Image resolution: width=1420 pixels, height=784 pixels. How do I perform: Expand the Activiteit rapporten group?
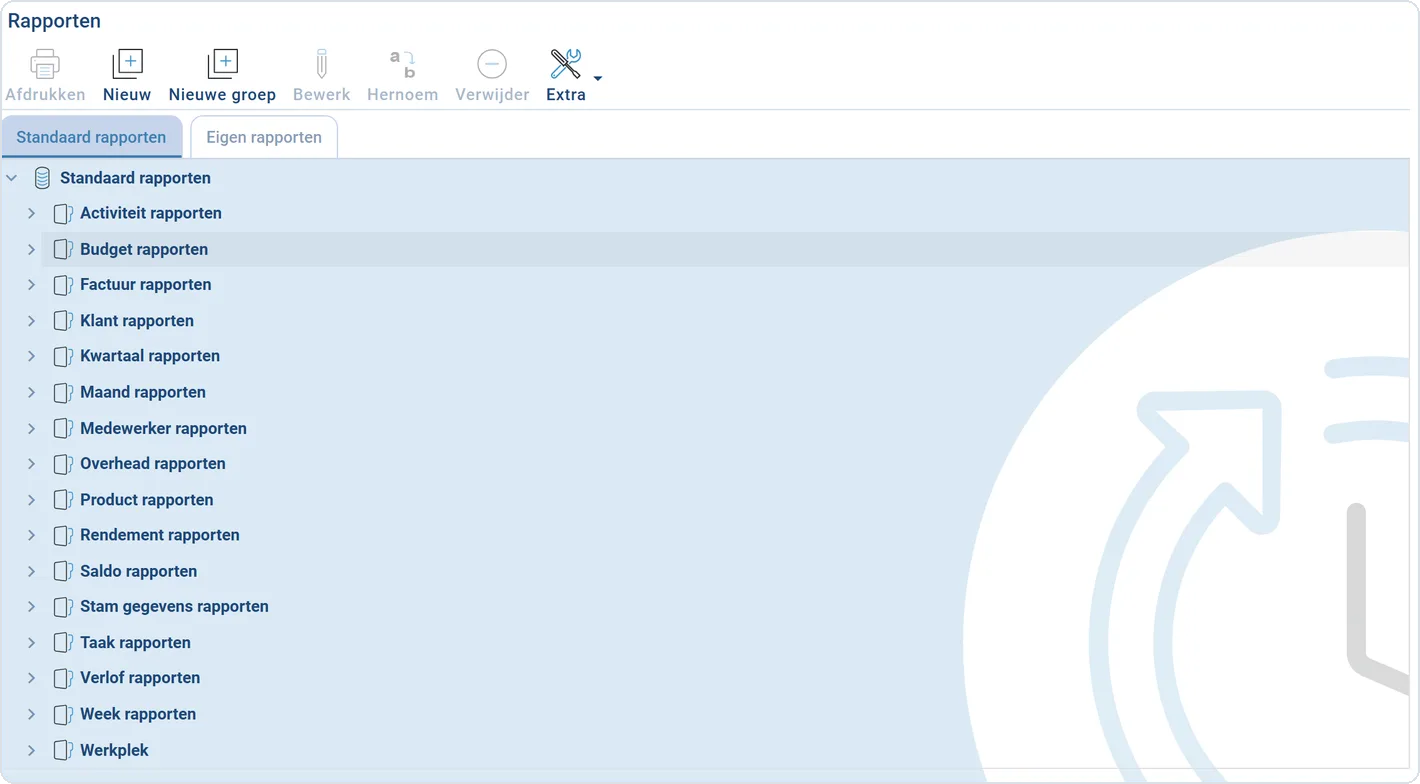click(31, 213)
